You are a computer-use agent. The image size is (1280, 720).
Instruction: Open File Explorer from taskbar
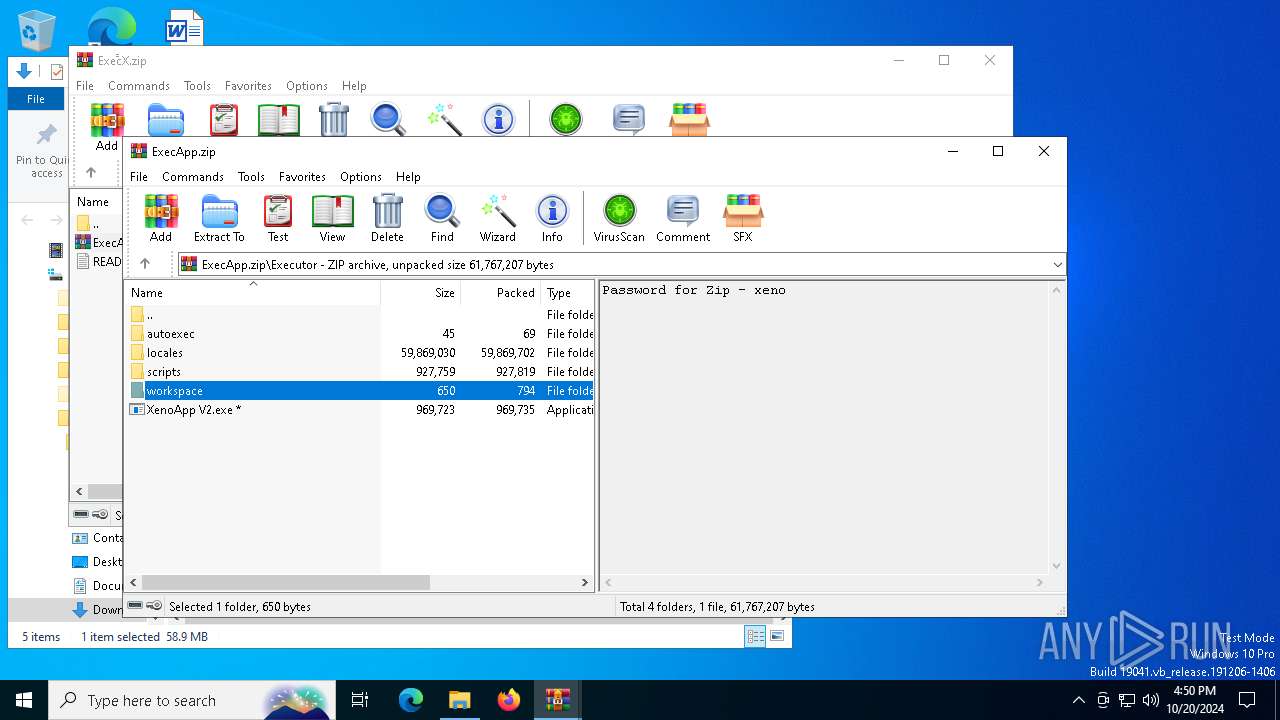[x=459, y=700]
